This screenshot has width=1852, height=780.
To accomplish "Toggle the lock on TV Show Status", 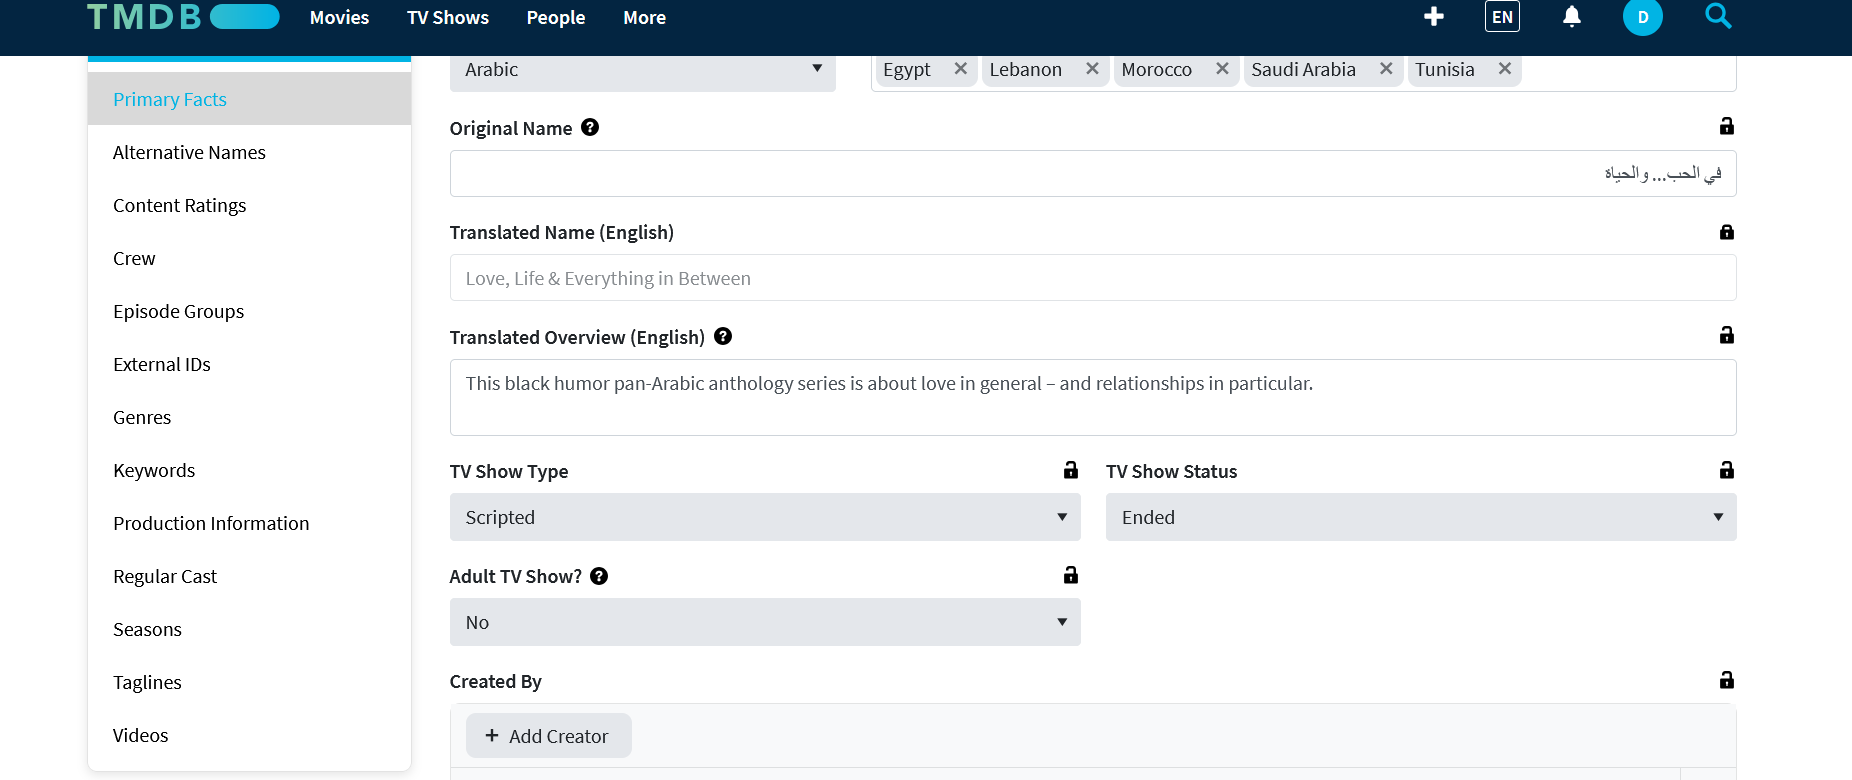I will click(x=1726, y=470).
